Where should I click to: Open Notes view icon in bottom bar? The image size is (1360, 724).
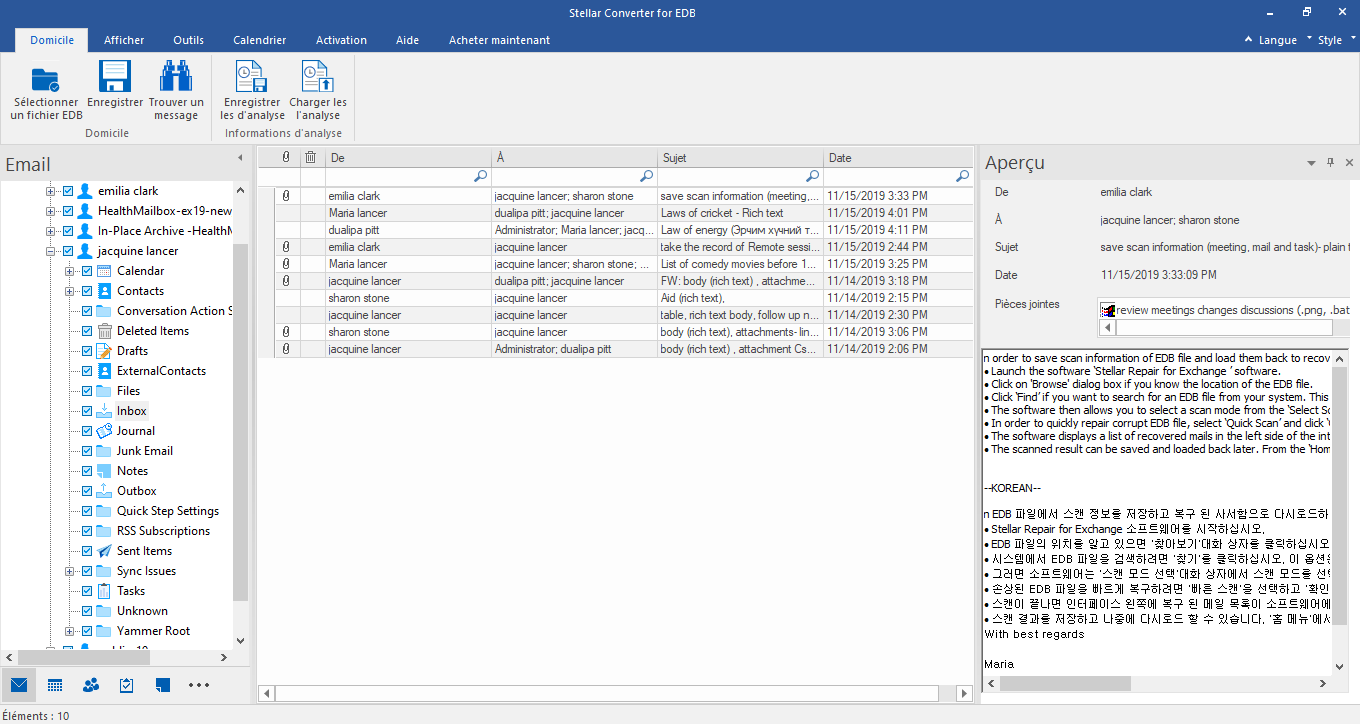point(163,685)
